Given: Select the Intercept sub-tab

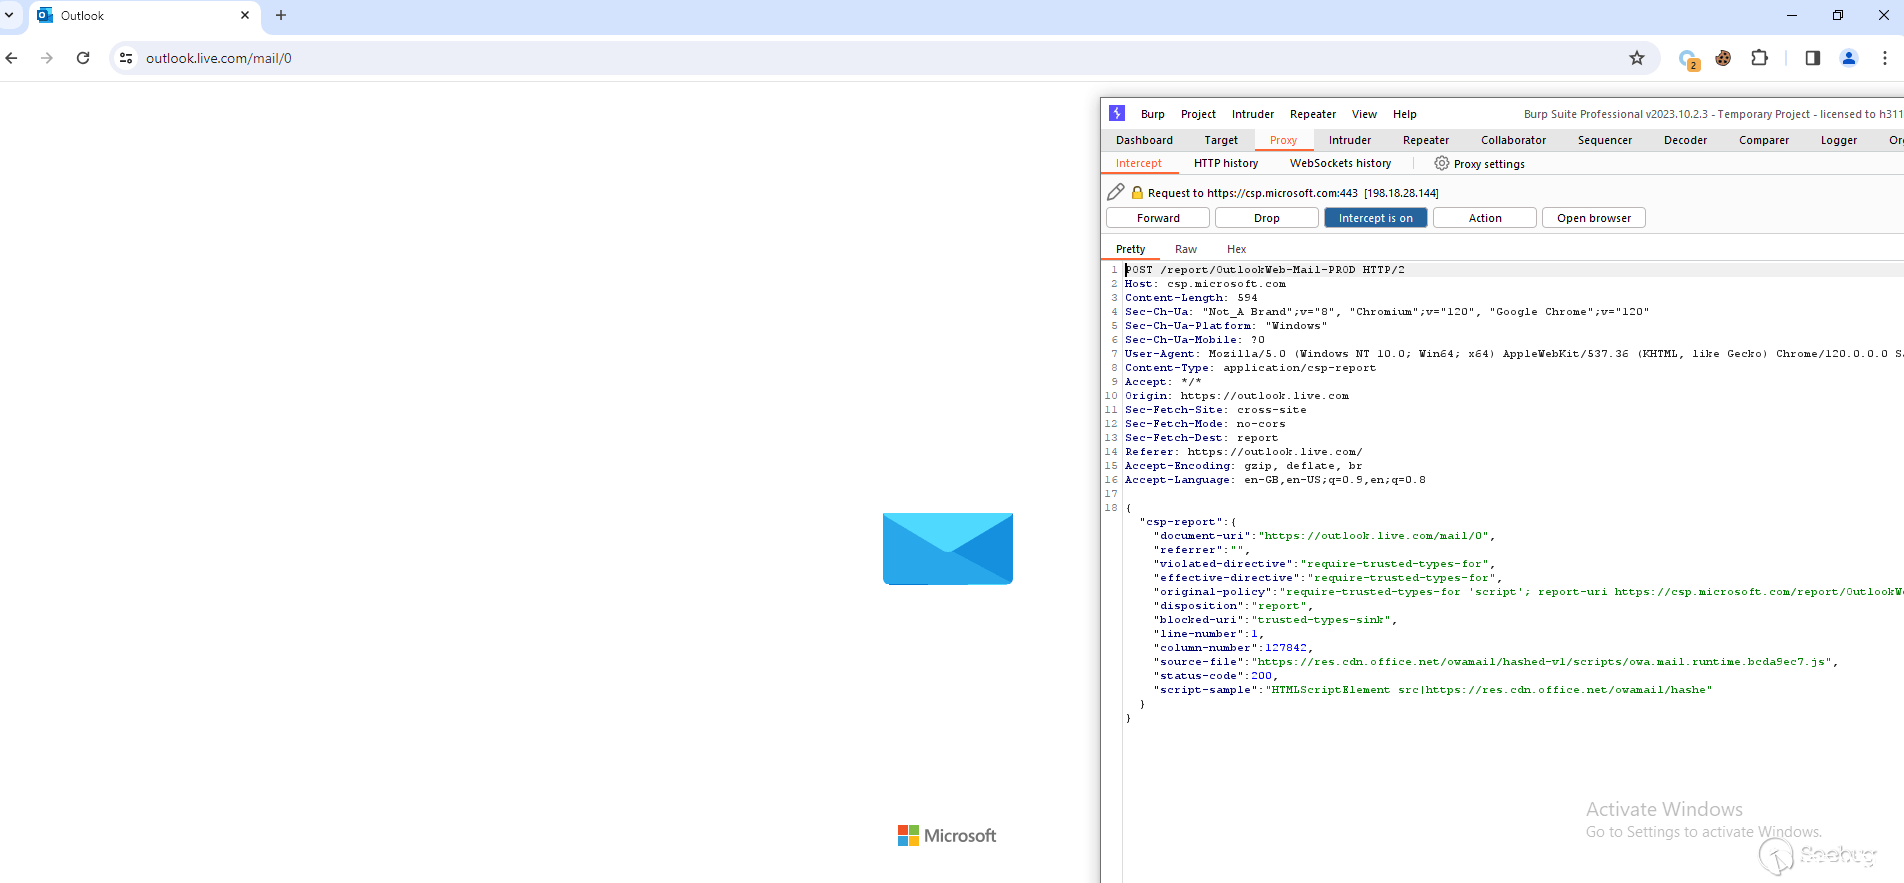Looking at the screenshot, I should (x=1139, y=163).
